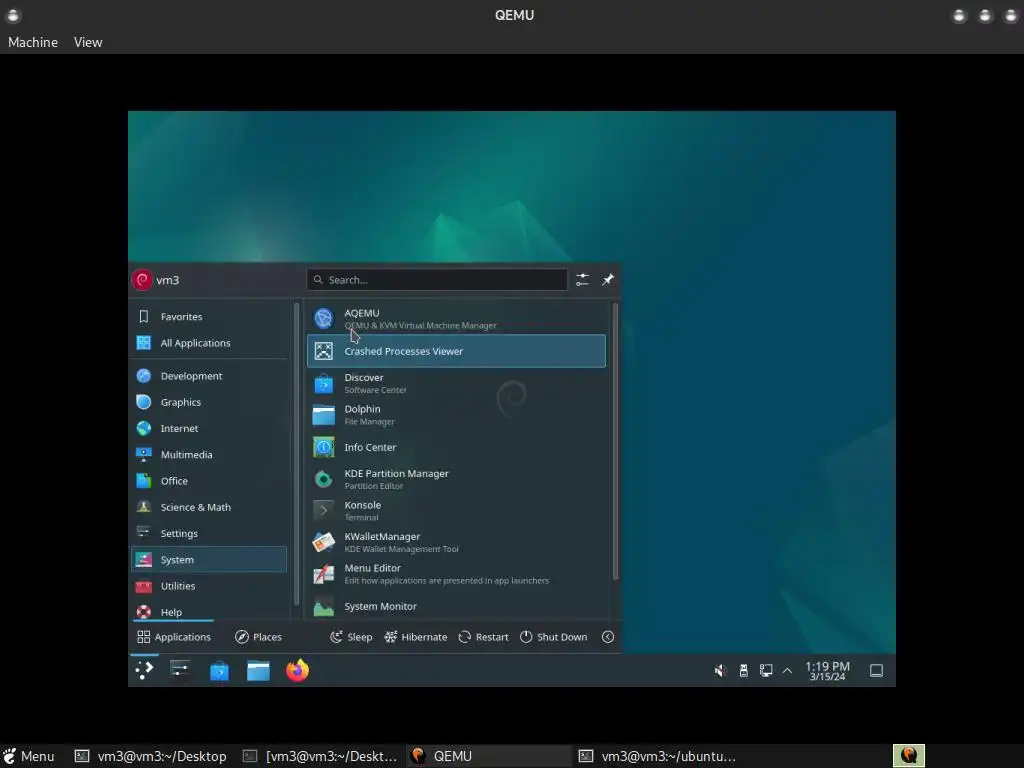1024x768 pixels.
Task: Open QEMU Machine menu
Action: pyautogui.click(x=33, y=42)
